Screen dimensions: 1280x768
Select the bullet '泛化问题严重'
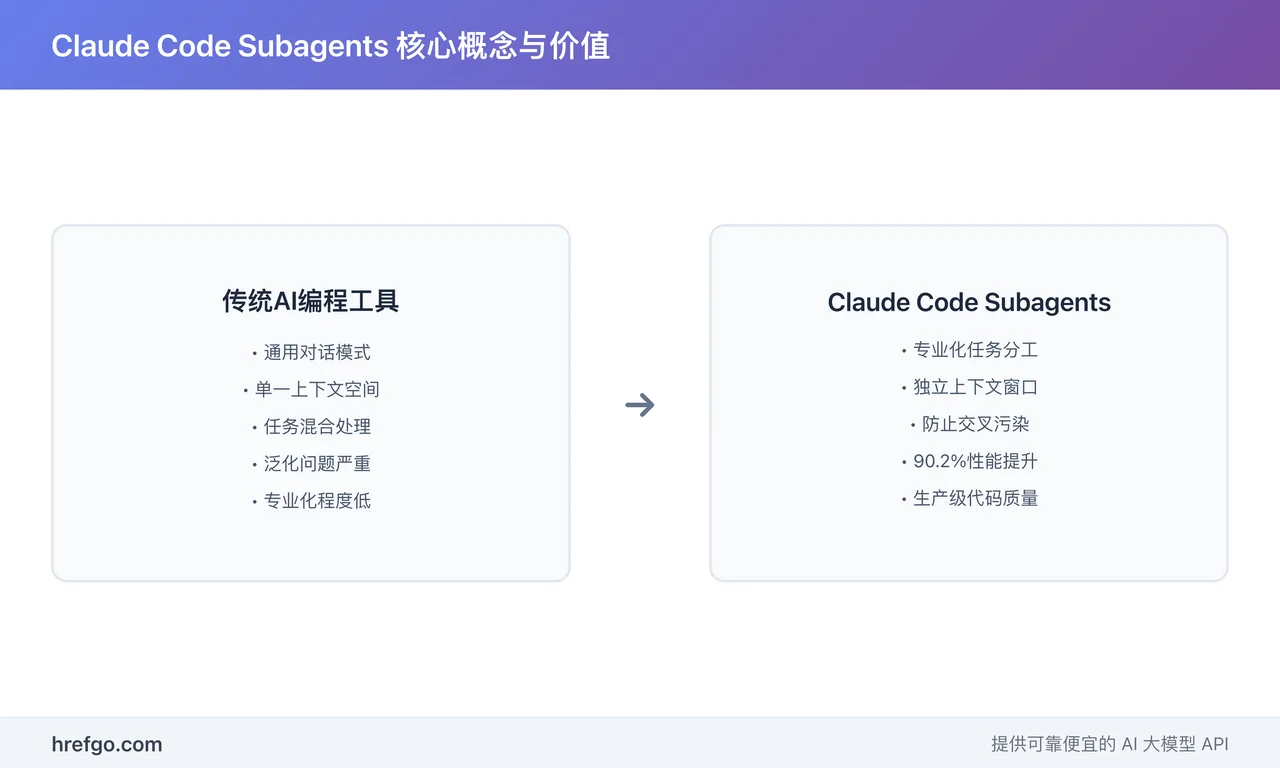[311, 464]
